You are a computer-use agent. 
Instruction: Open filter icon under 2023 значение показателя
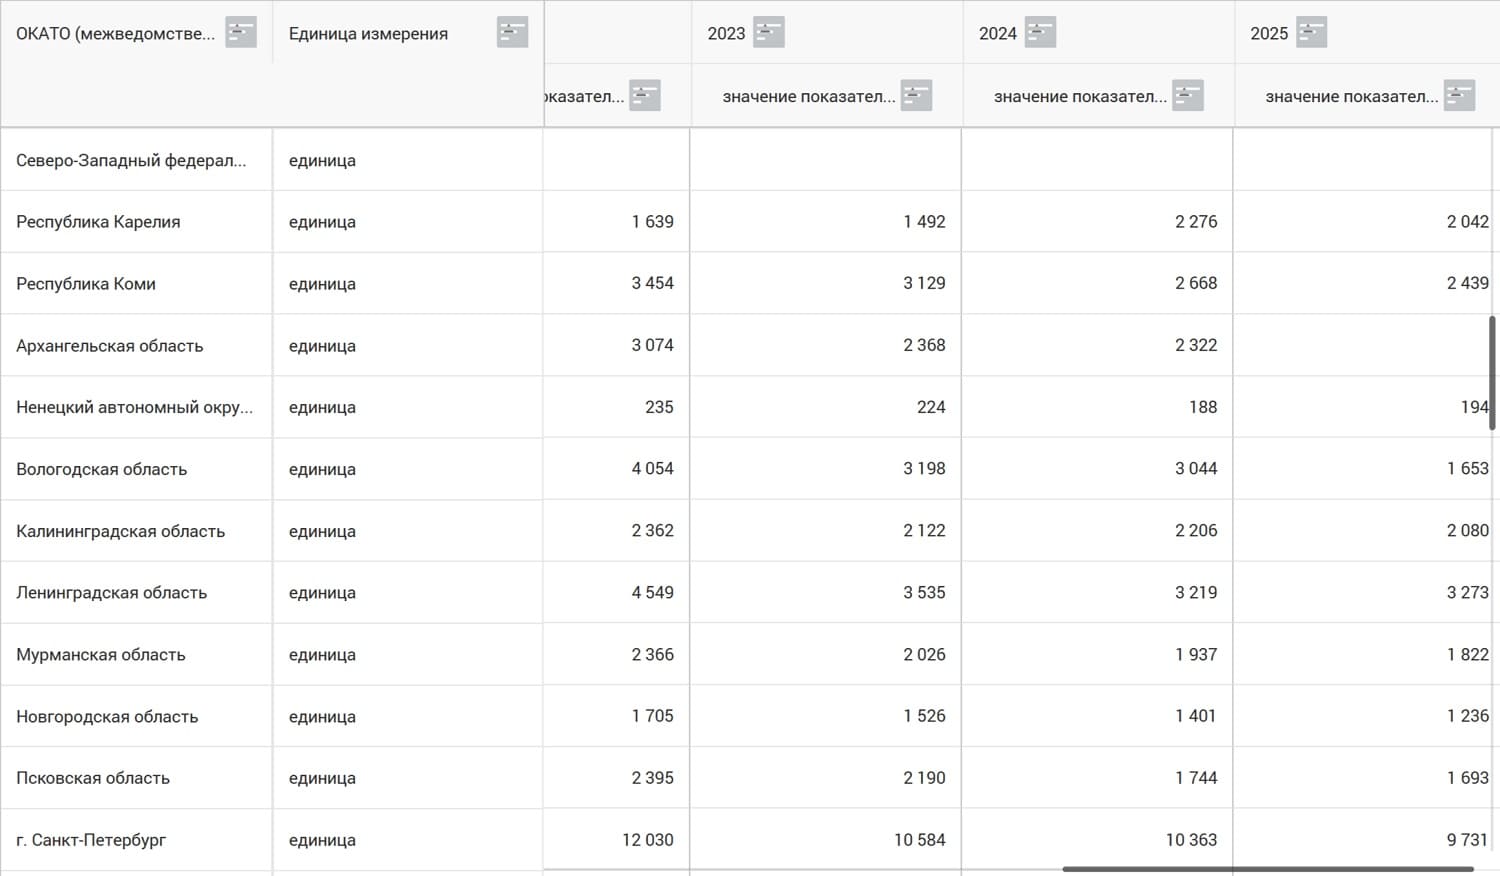click(916, 96)
